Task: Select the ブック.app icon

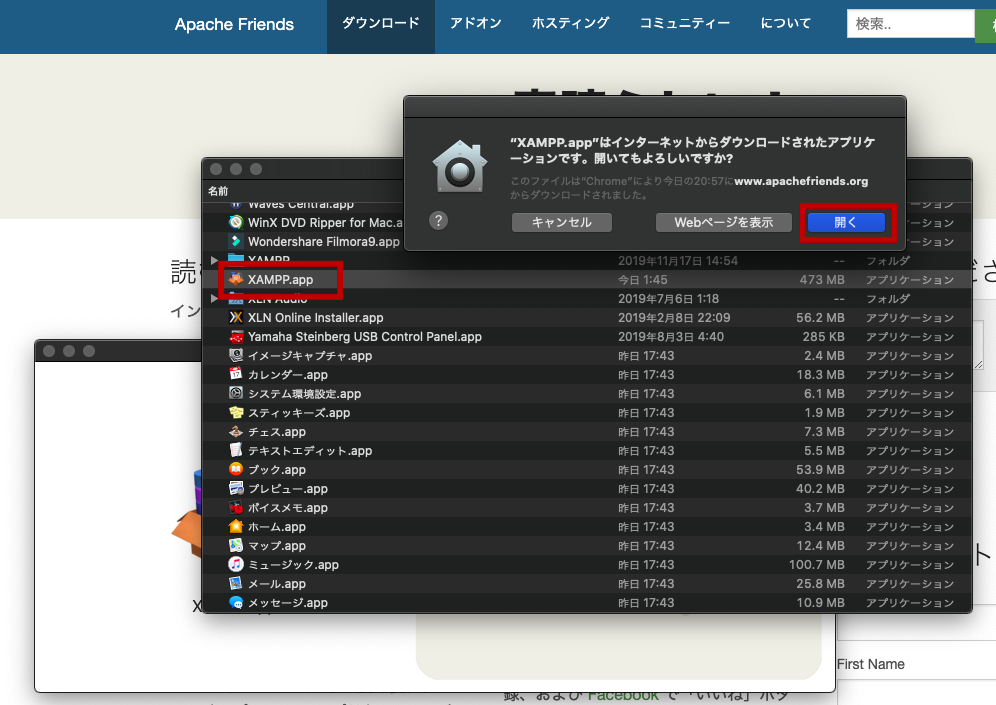Action: 236,469
